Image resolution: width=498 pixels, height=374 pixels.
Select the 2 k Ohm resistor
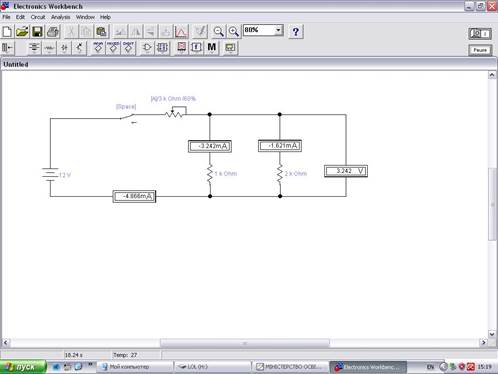pyautogui.click(x=280, y=174)
